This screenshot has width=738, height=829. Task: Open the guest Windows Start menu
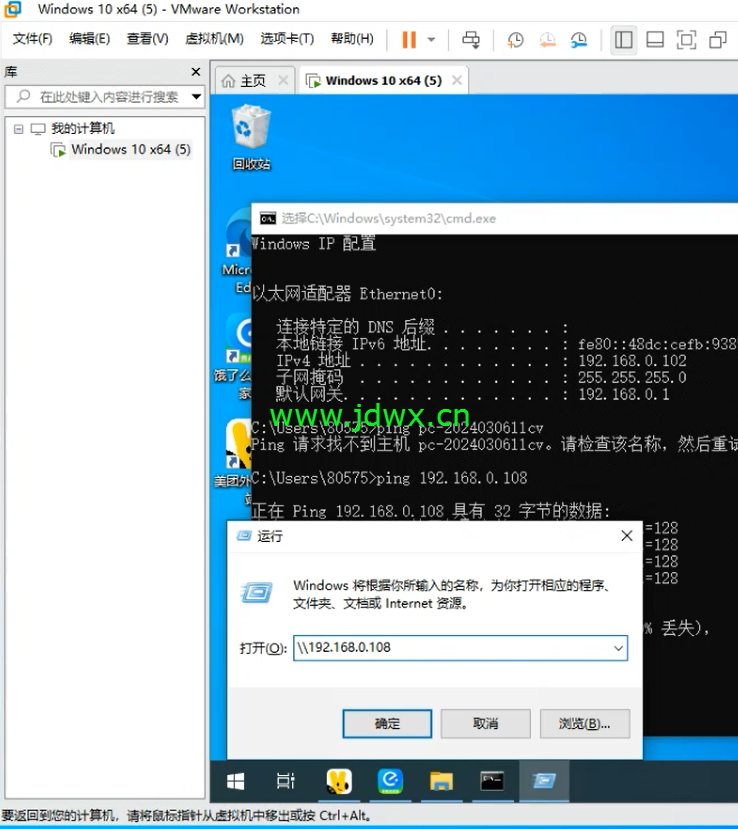pyautogui.click(x=235, y=781)
